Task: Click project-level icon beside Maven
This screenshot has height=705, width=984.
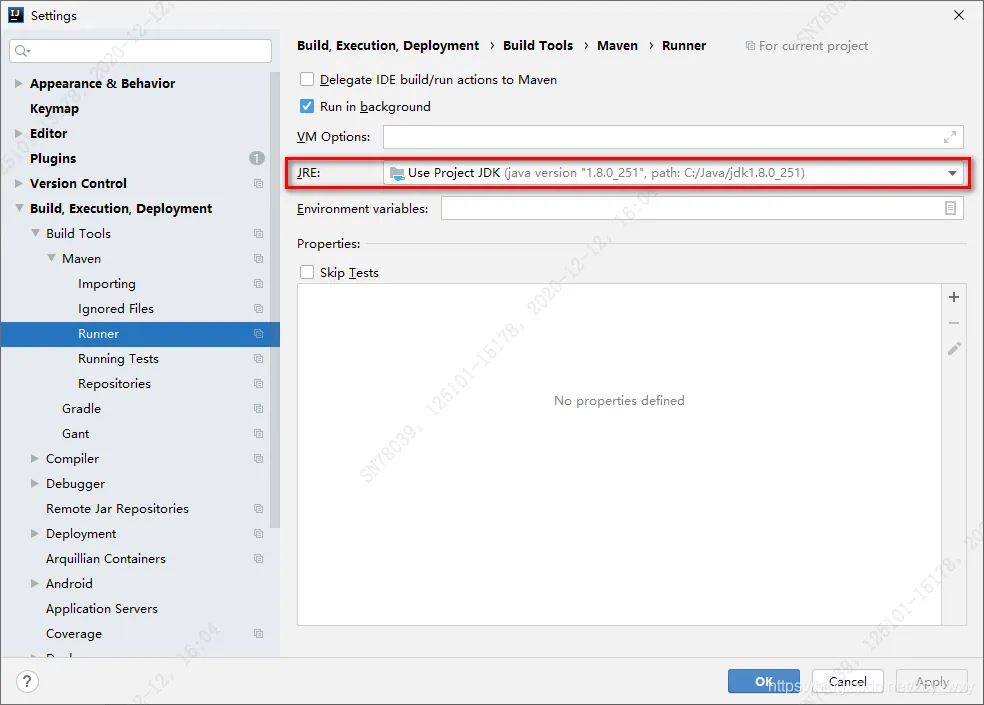Action: 258,259
